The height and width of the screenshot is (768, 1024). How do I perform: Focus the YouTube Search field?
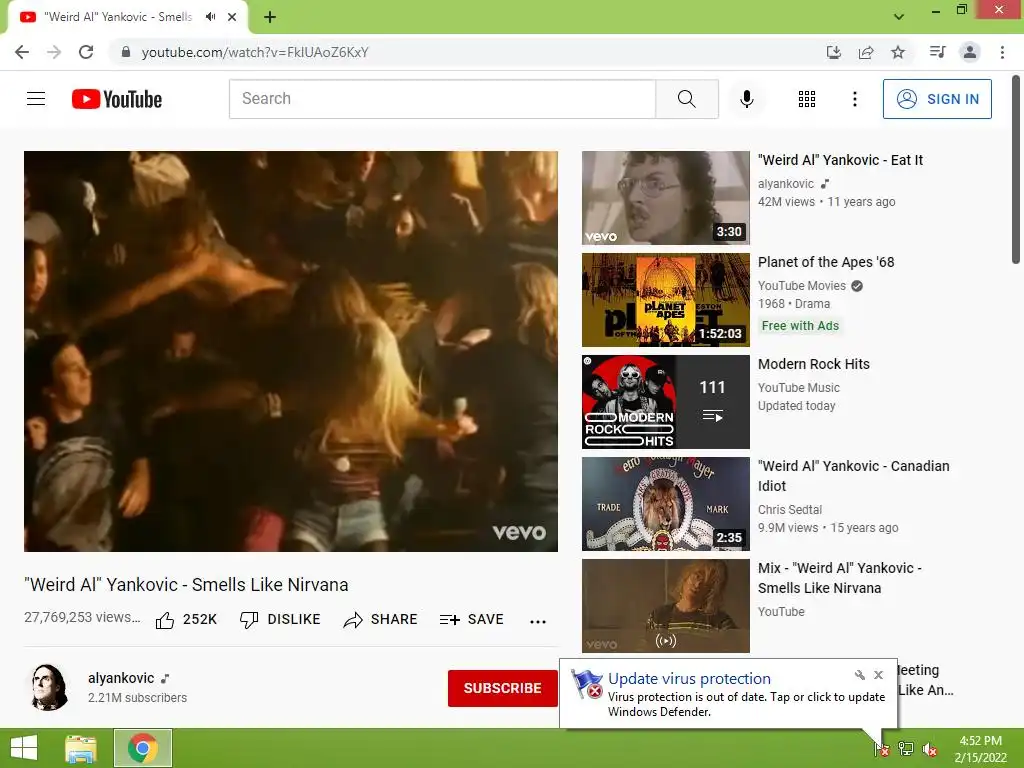point(442,99)
